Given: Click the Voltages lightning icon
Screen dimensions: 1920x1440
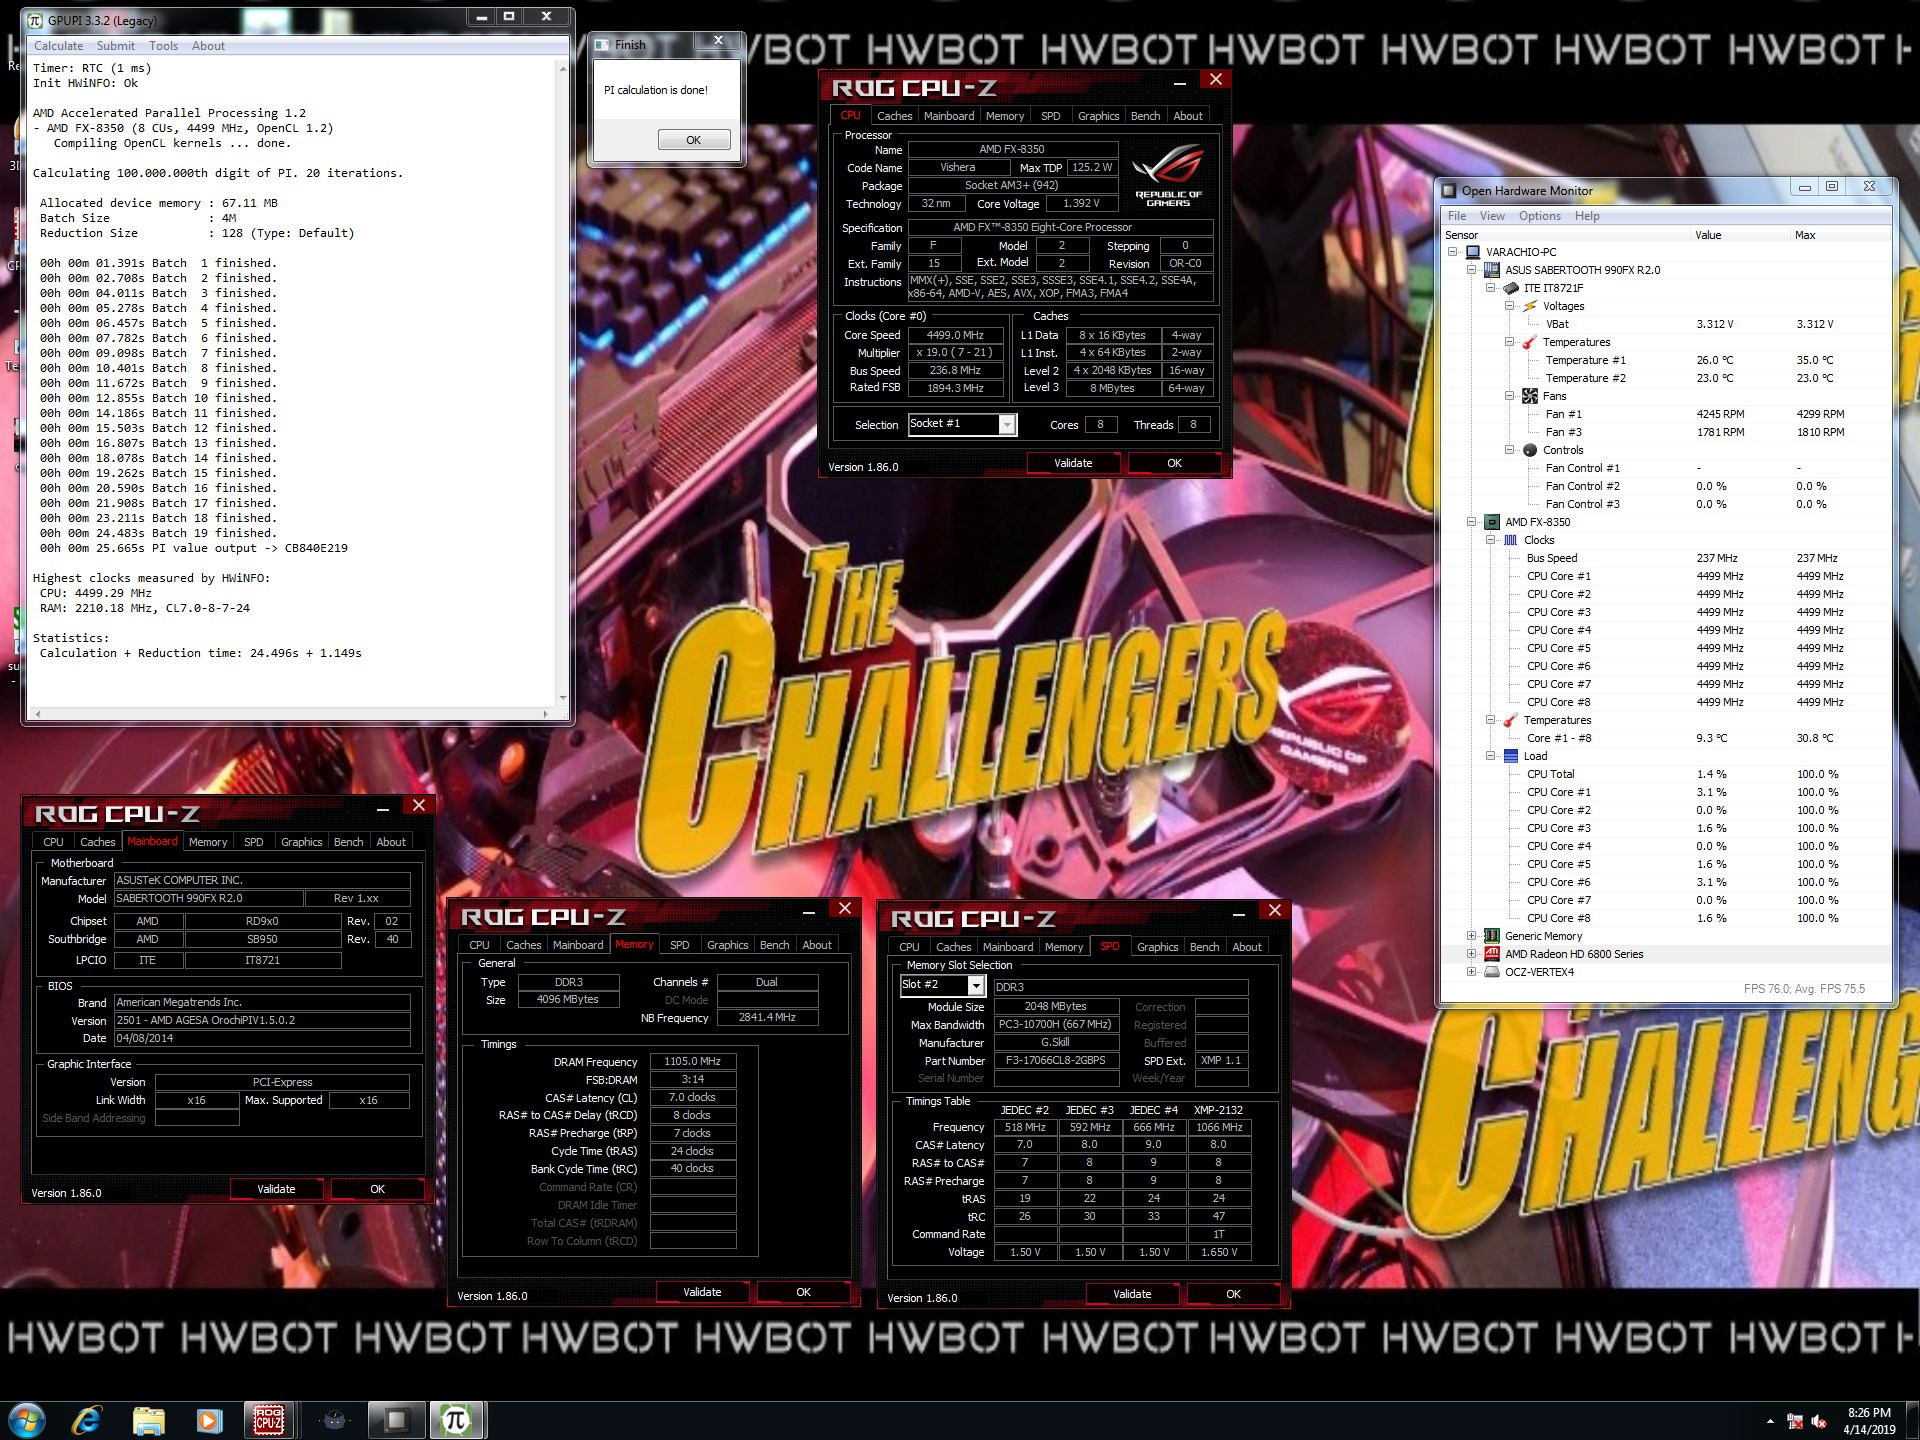Looking at the screenshot, I should click(x=1530, y=306).
